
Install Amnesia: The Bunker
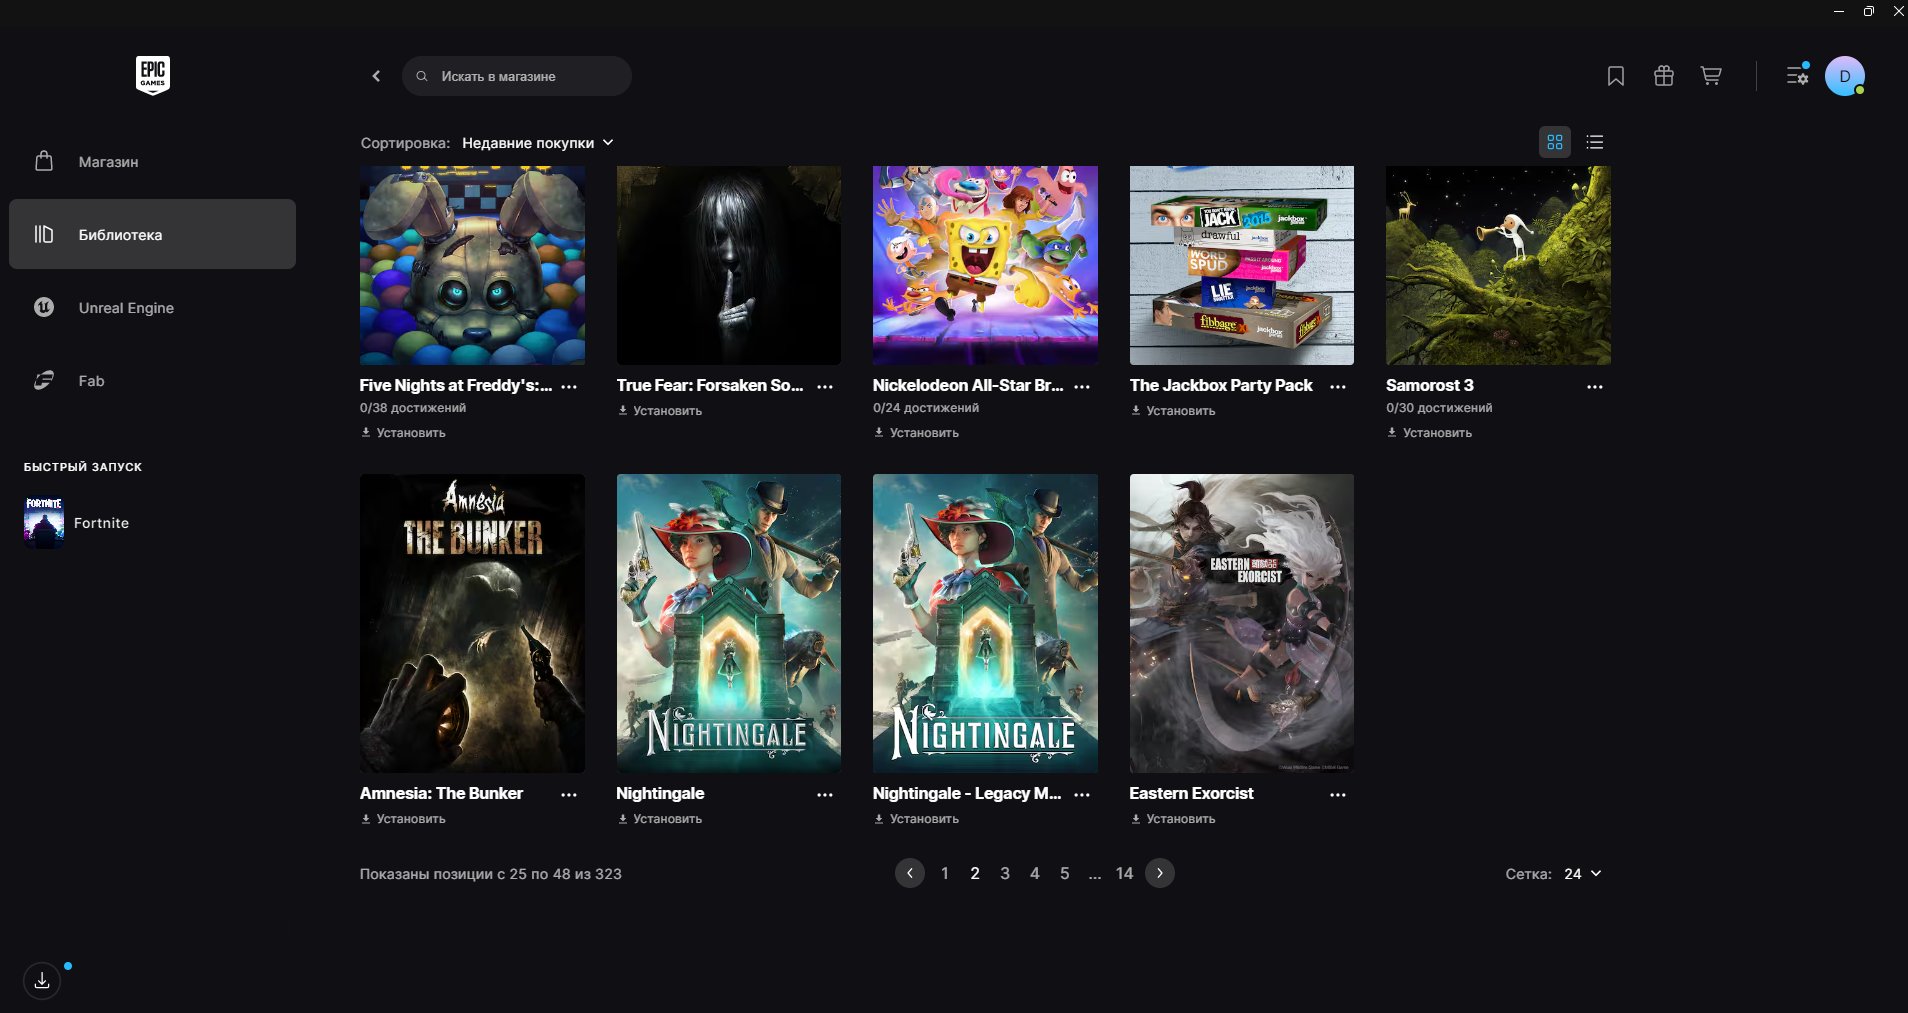point(403,819)
